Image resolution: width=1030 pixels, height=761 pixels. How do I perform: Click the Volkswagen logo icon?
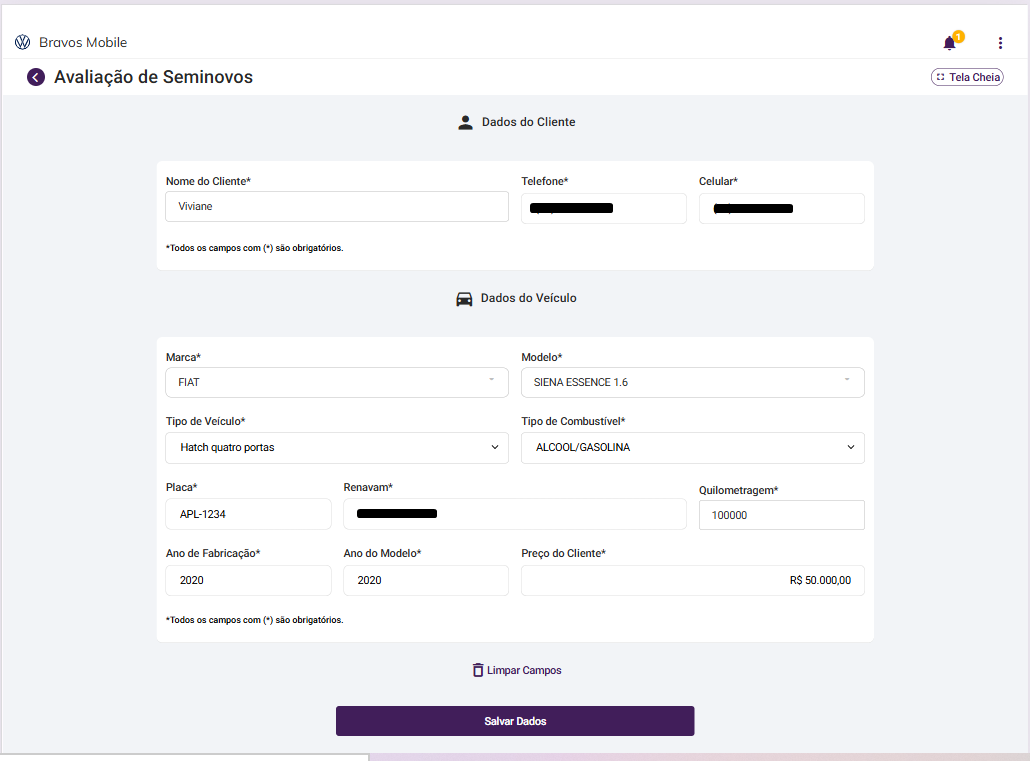coord(22,42)
